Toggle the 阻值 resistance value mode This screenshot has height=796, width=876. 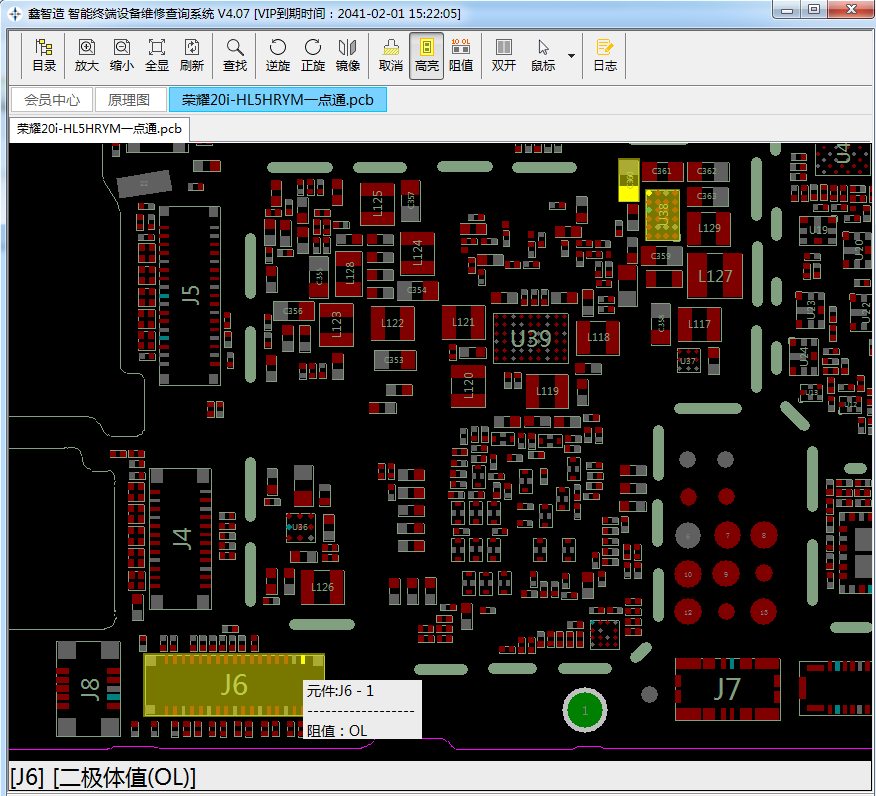461,55
